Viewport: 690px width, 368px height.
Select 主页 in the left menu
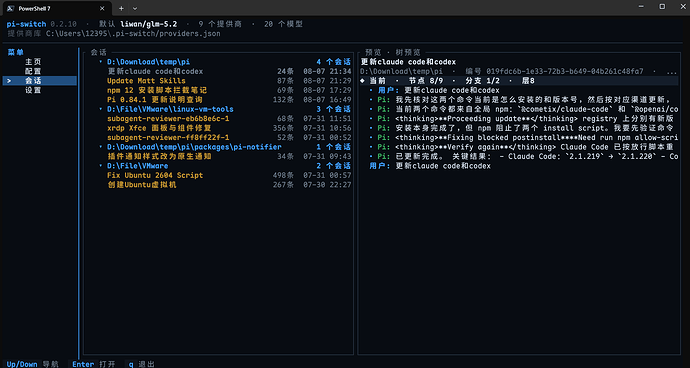(x=33, y=62)
